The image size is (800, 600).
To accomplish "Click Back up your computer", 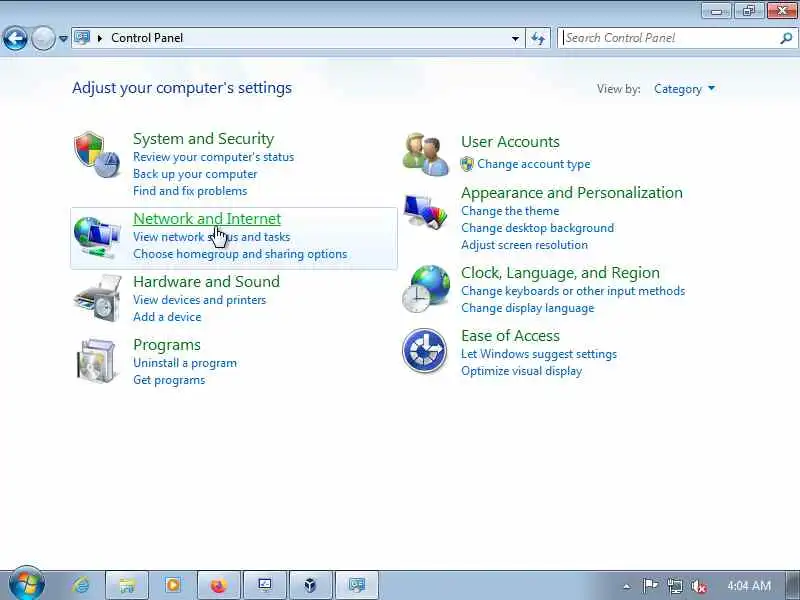I will click(x=195, y=173).
